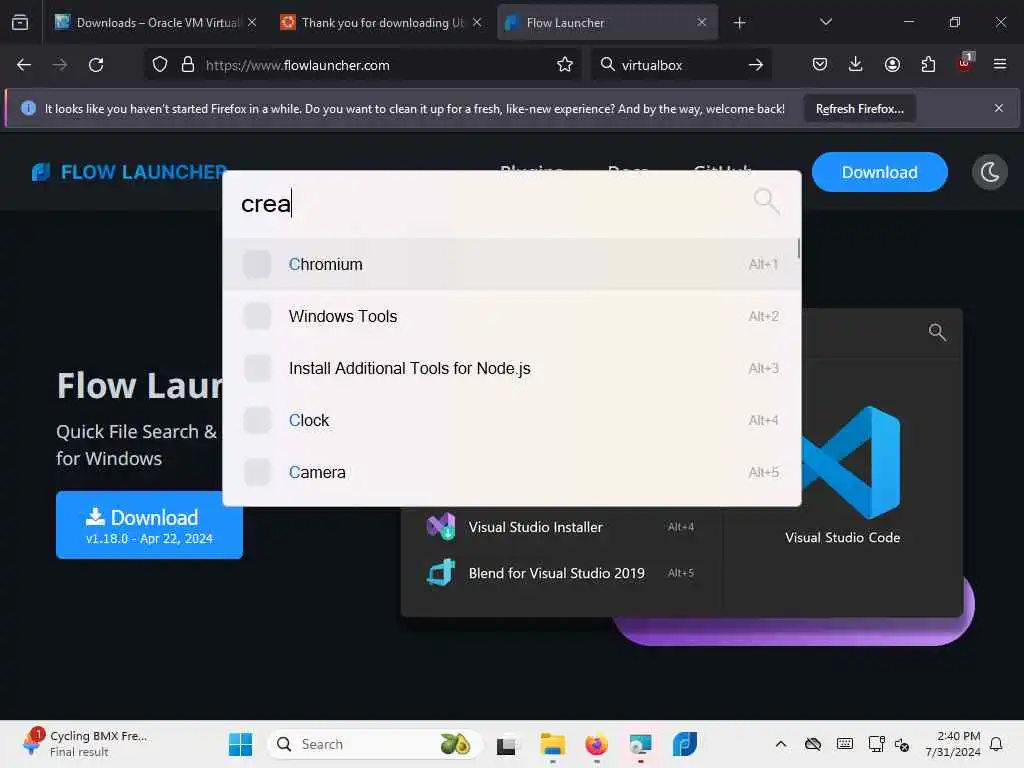Close the Flow Launcher tab

click(x=701, y=22)
